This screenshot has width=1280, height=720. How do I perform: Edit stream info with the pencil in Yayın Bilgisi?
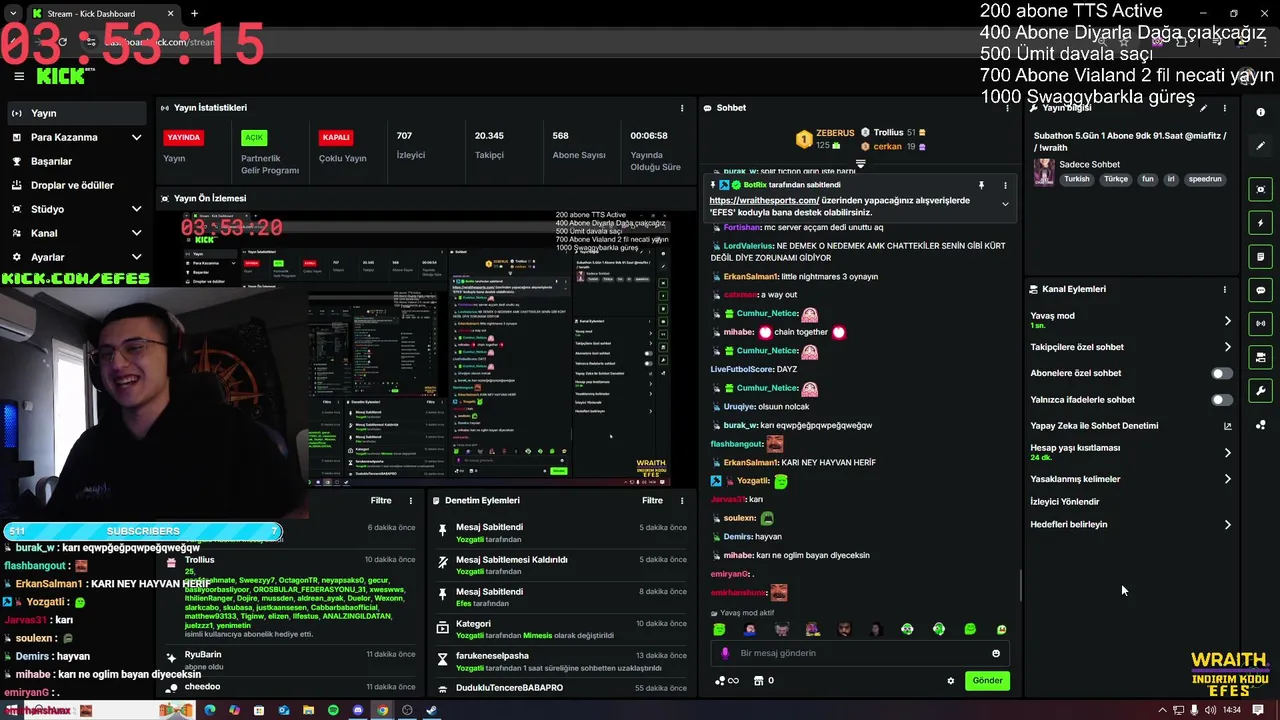1204,108
